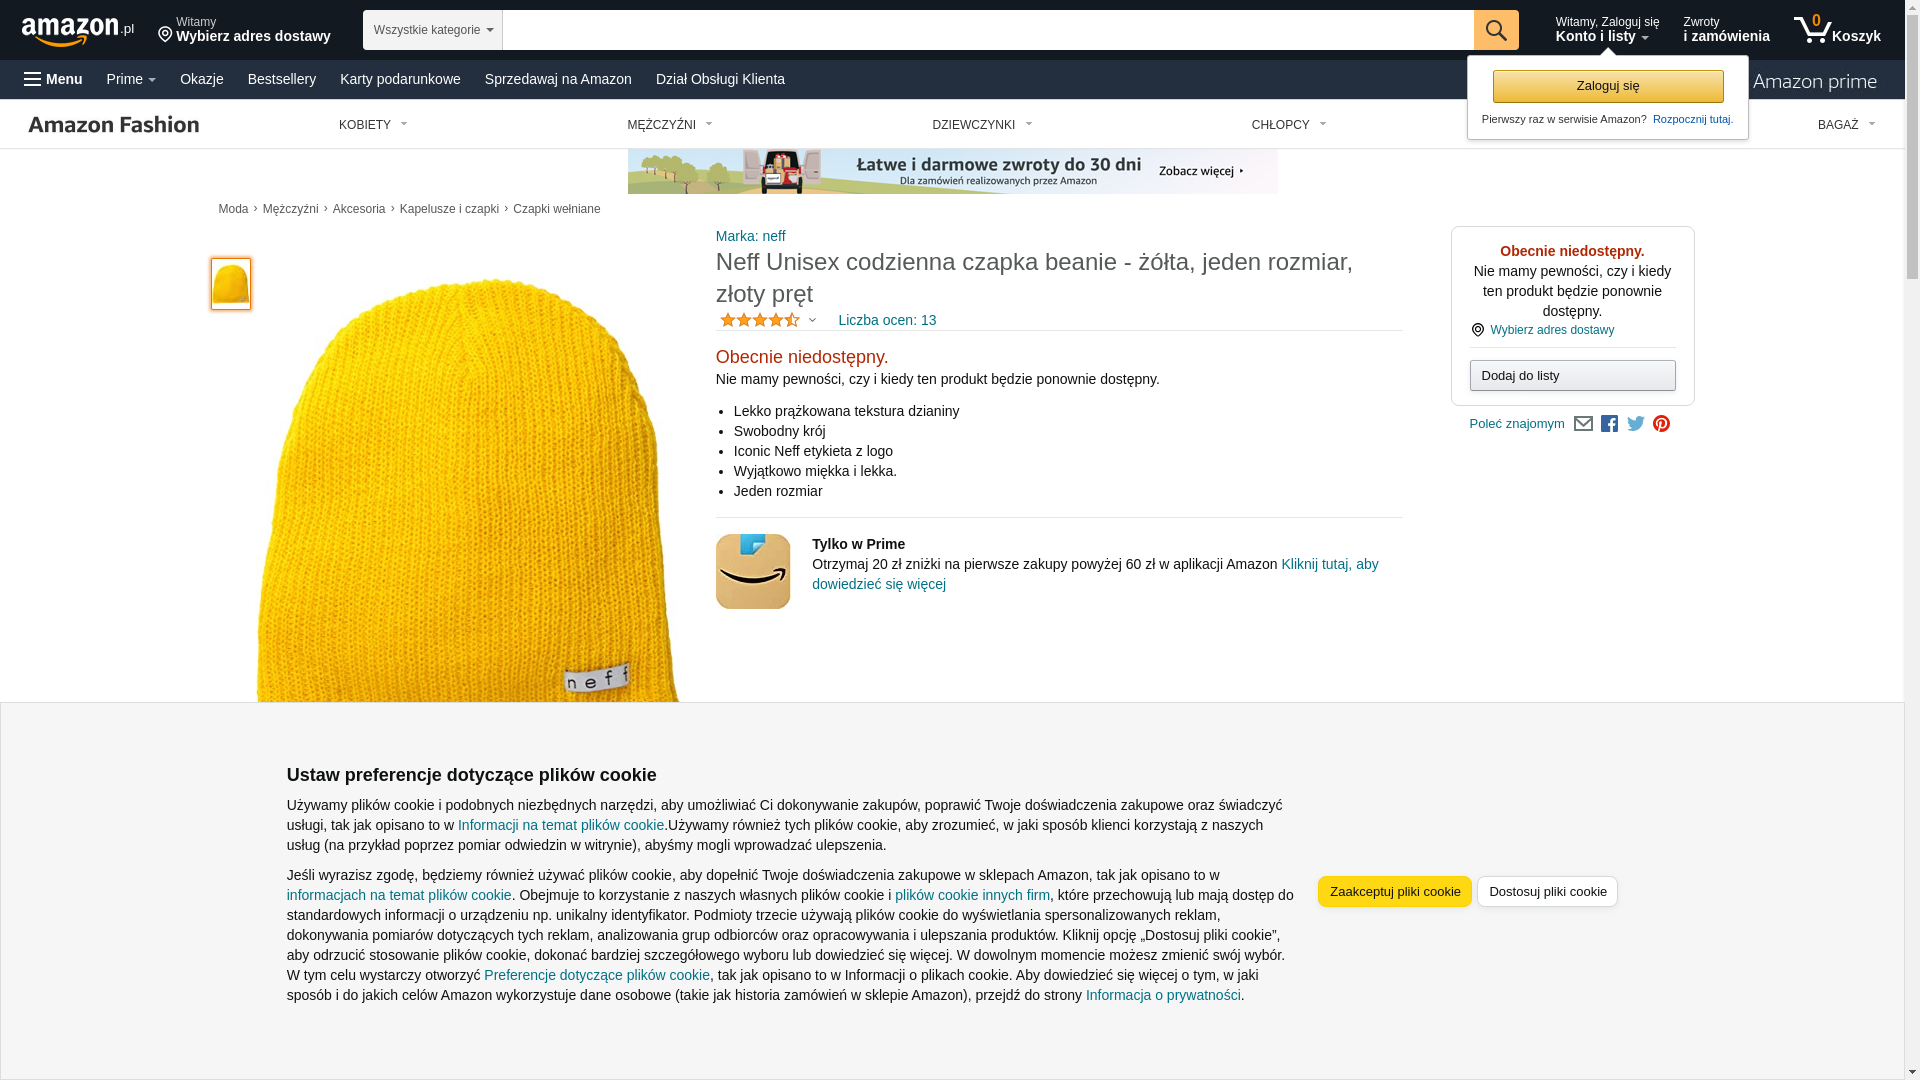
Task: Click the search magnifier button
Action: point(1495,30)
